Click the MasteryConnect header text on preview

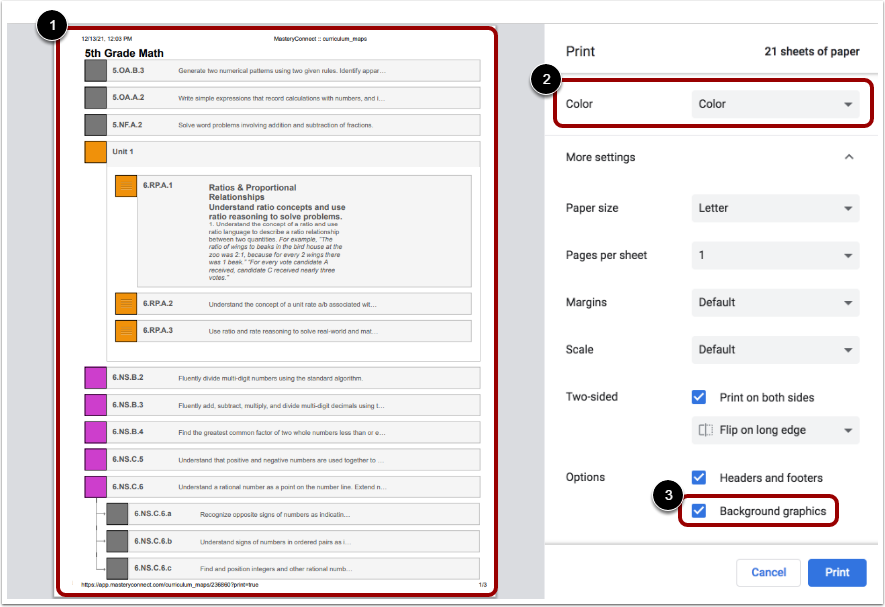tap(320, 39)
